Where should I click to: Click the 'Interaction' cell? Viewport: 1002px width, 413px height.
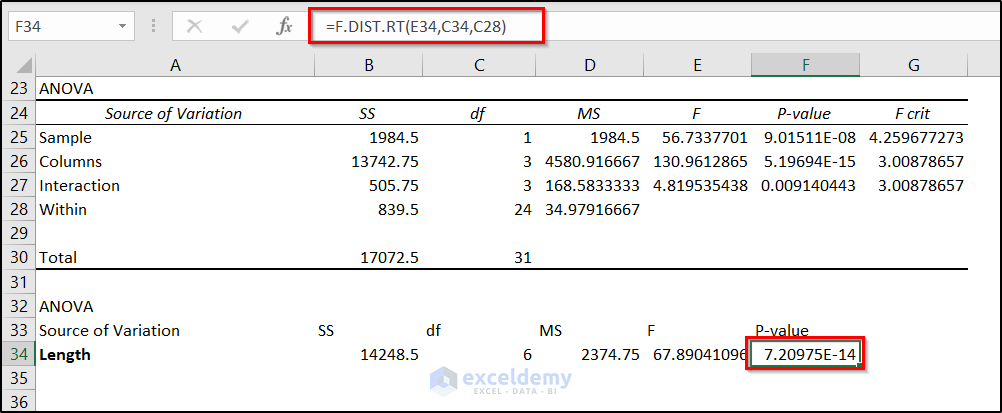pyautogui.click(x=79, y=185)
